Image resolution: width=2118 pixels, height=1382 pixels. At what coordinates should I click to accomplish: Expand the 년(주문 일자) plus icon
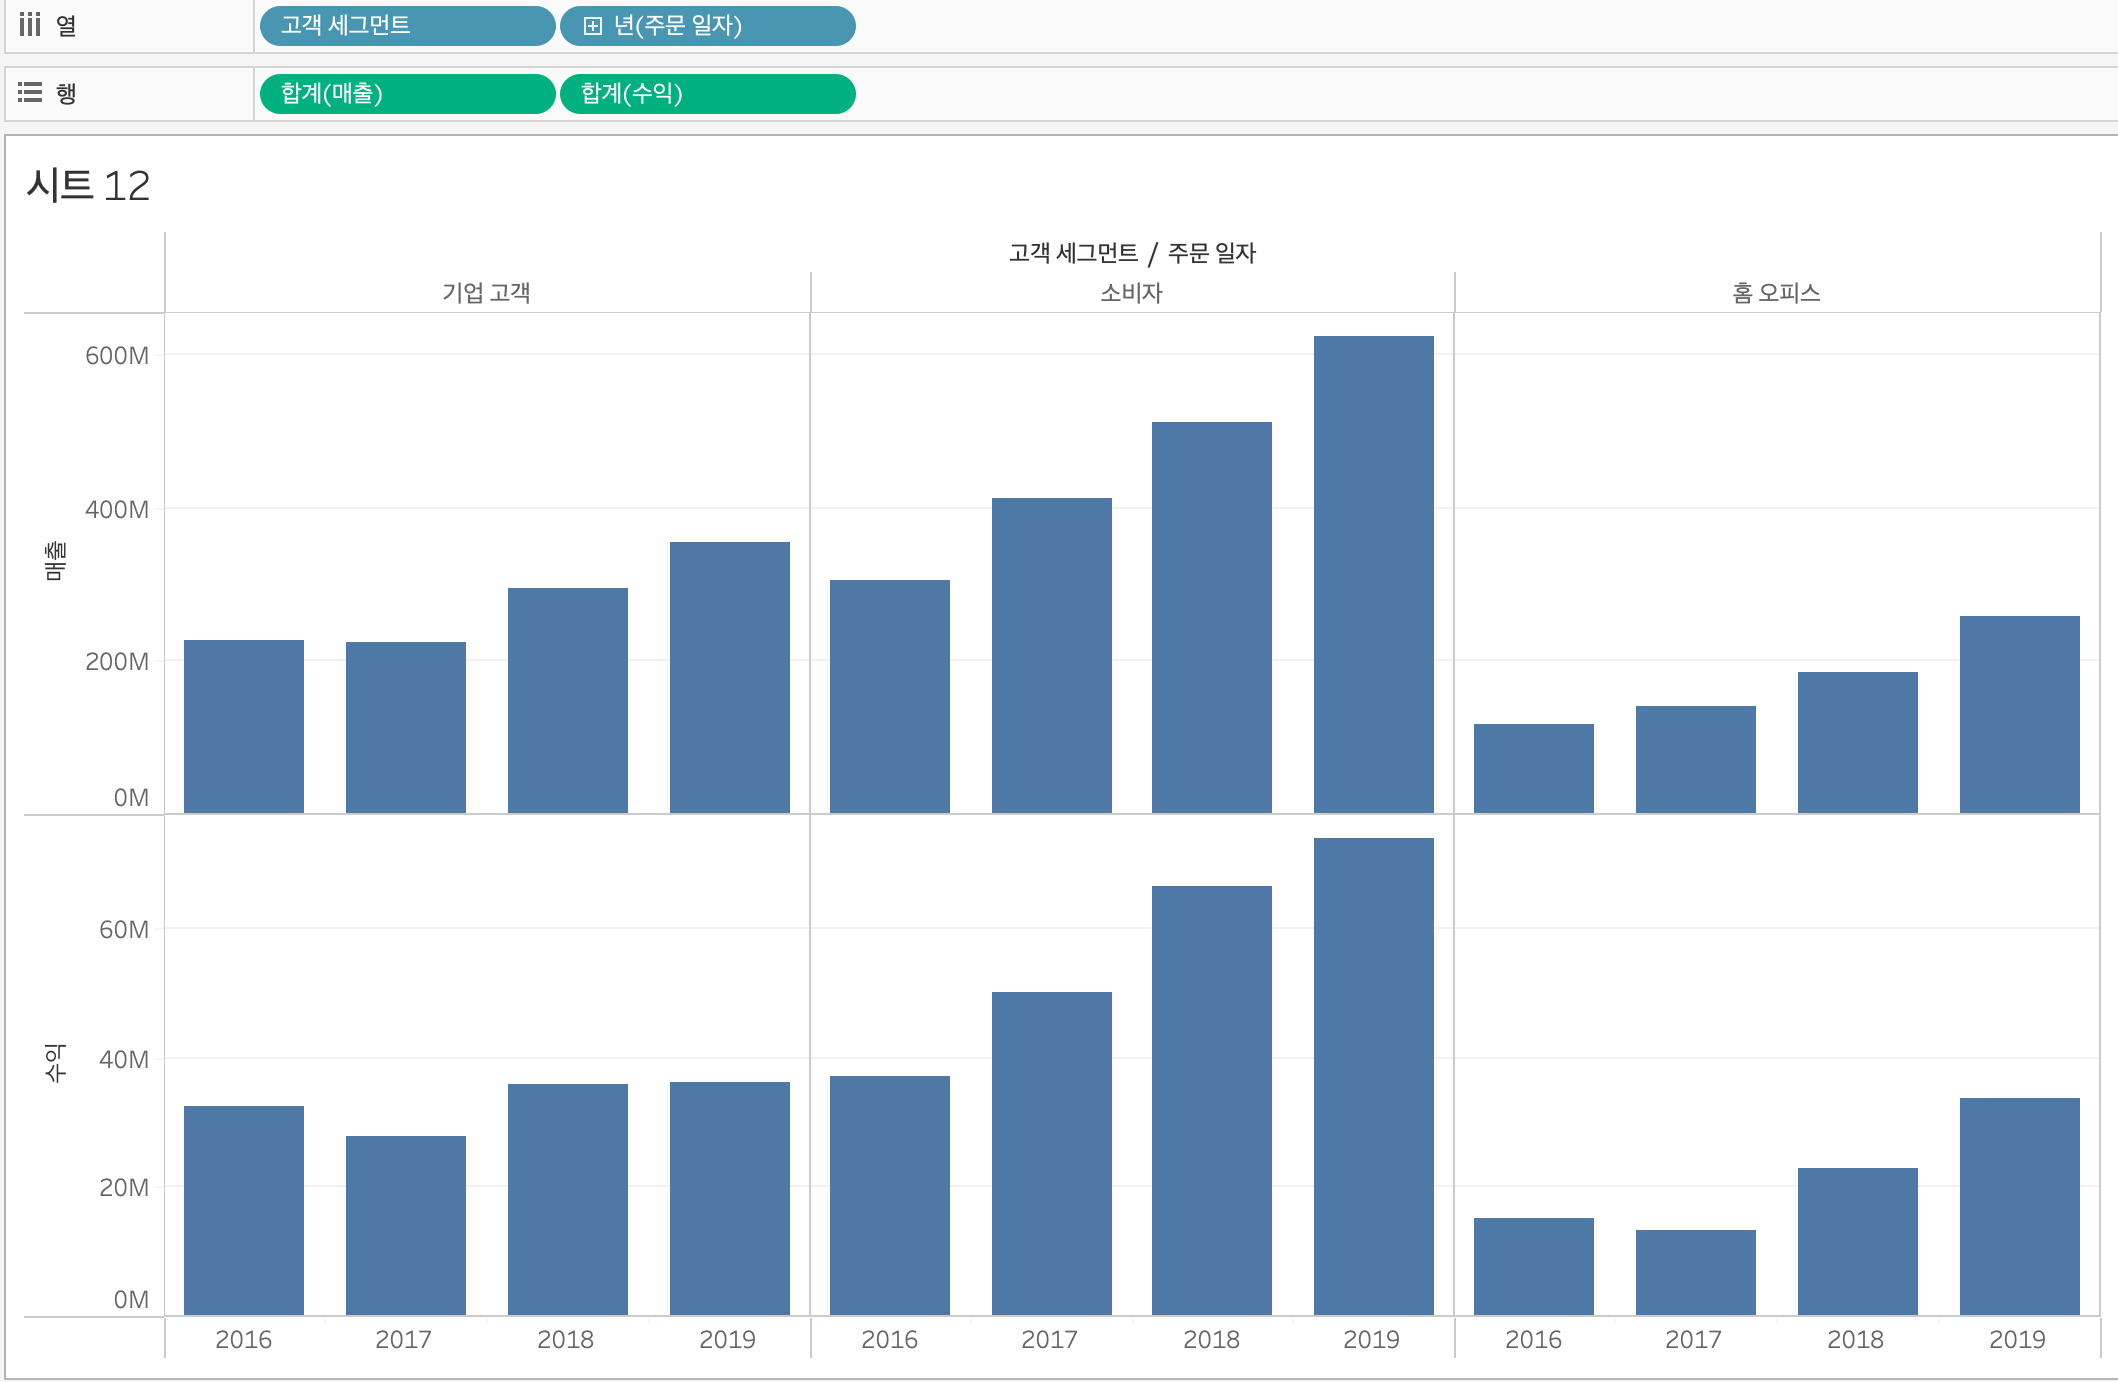[592, 26]
